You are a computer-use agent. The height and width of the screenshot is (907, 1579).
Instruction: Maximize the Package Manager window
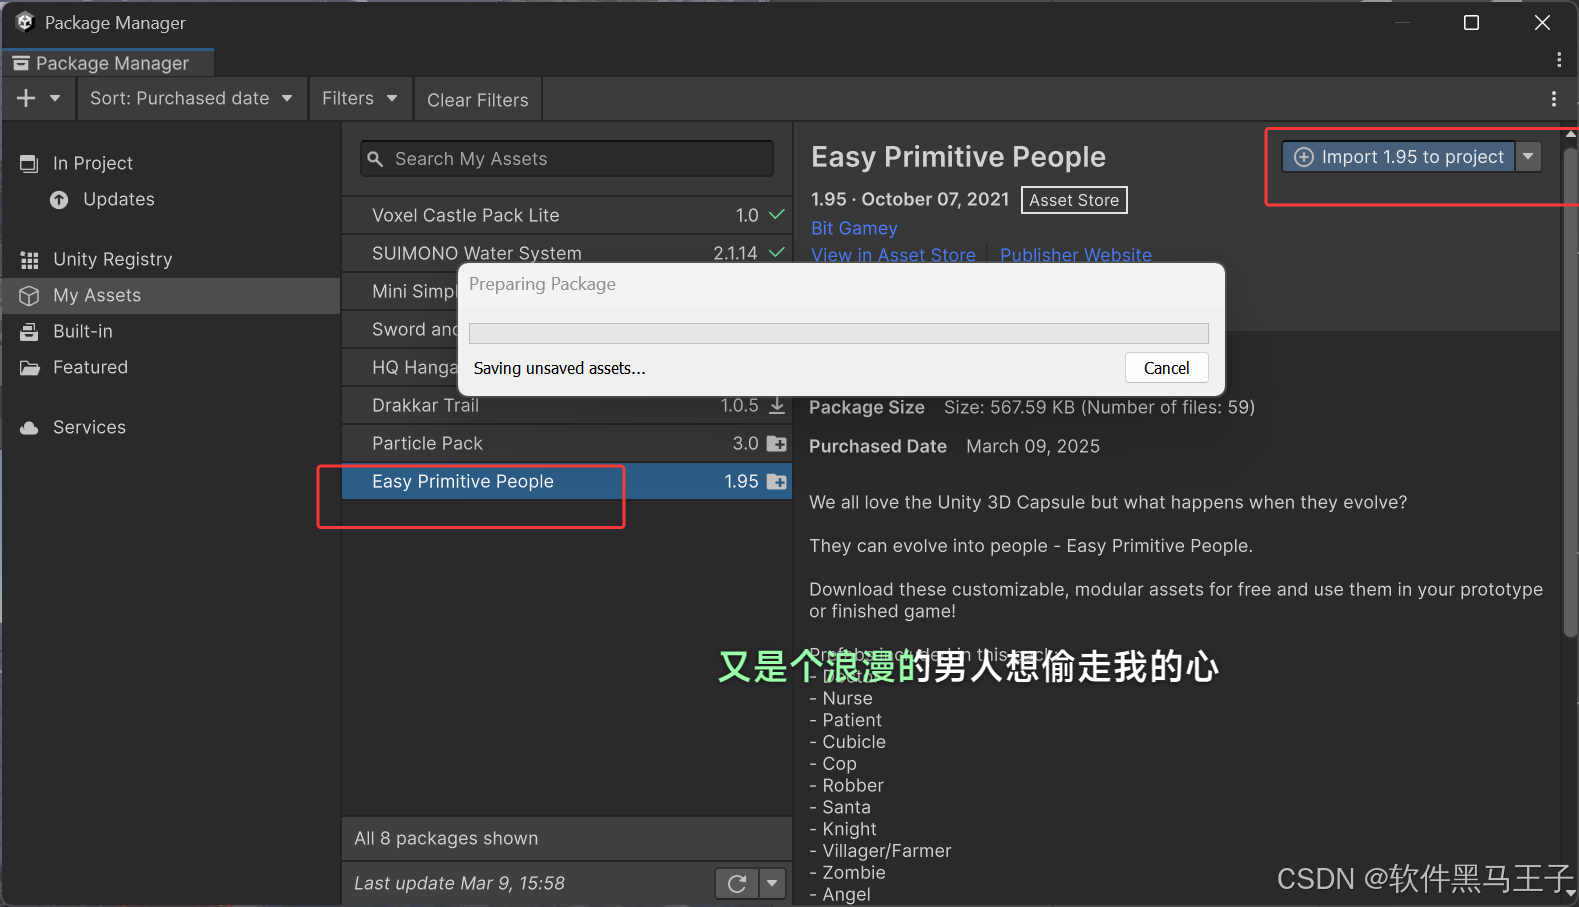pos(1471,22)
